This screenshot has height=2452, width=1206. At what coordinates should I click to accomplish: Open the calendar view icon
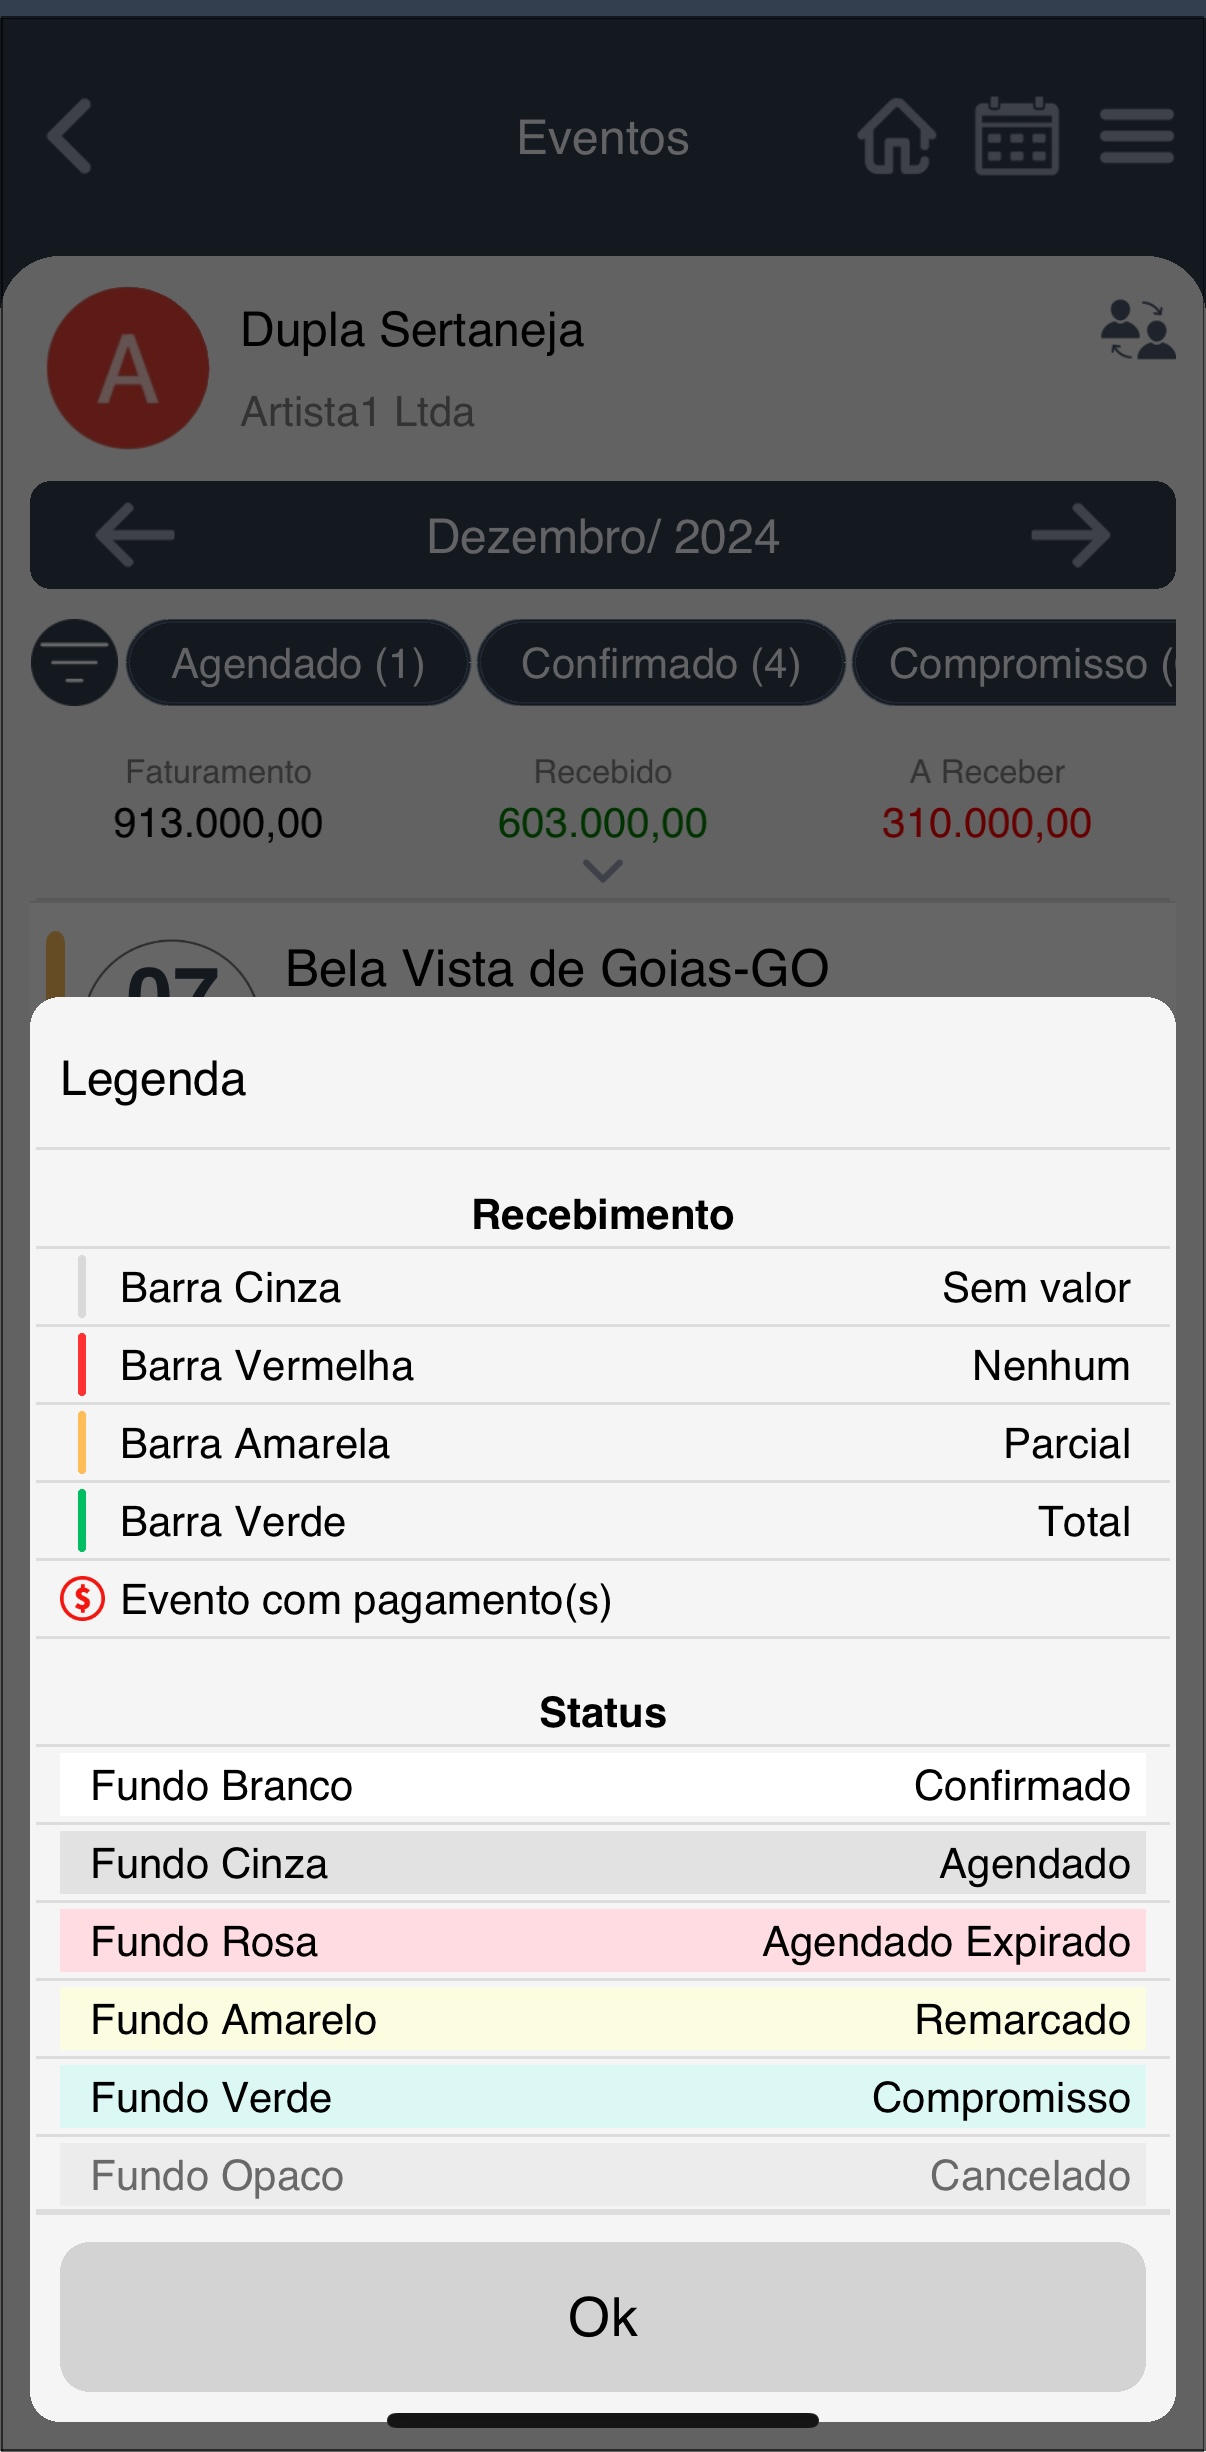tap(1016, 136)
